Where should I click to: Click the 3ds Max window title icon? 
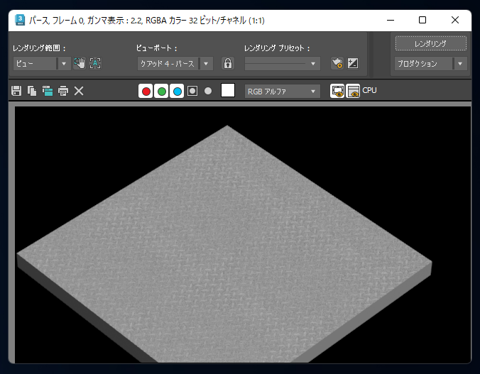tap(20, 20)
